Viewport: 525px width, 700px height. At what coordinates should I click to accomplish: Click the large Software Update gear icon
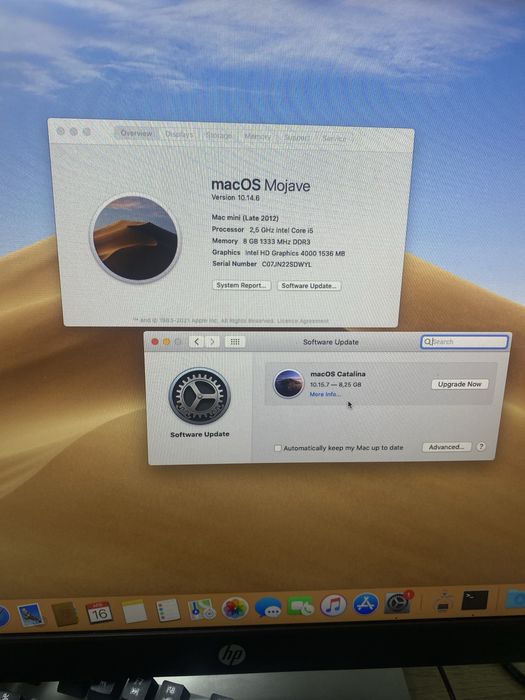[x=200, y=396]
